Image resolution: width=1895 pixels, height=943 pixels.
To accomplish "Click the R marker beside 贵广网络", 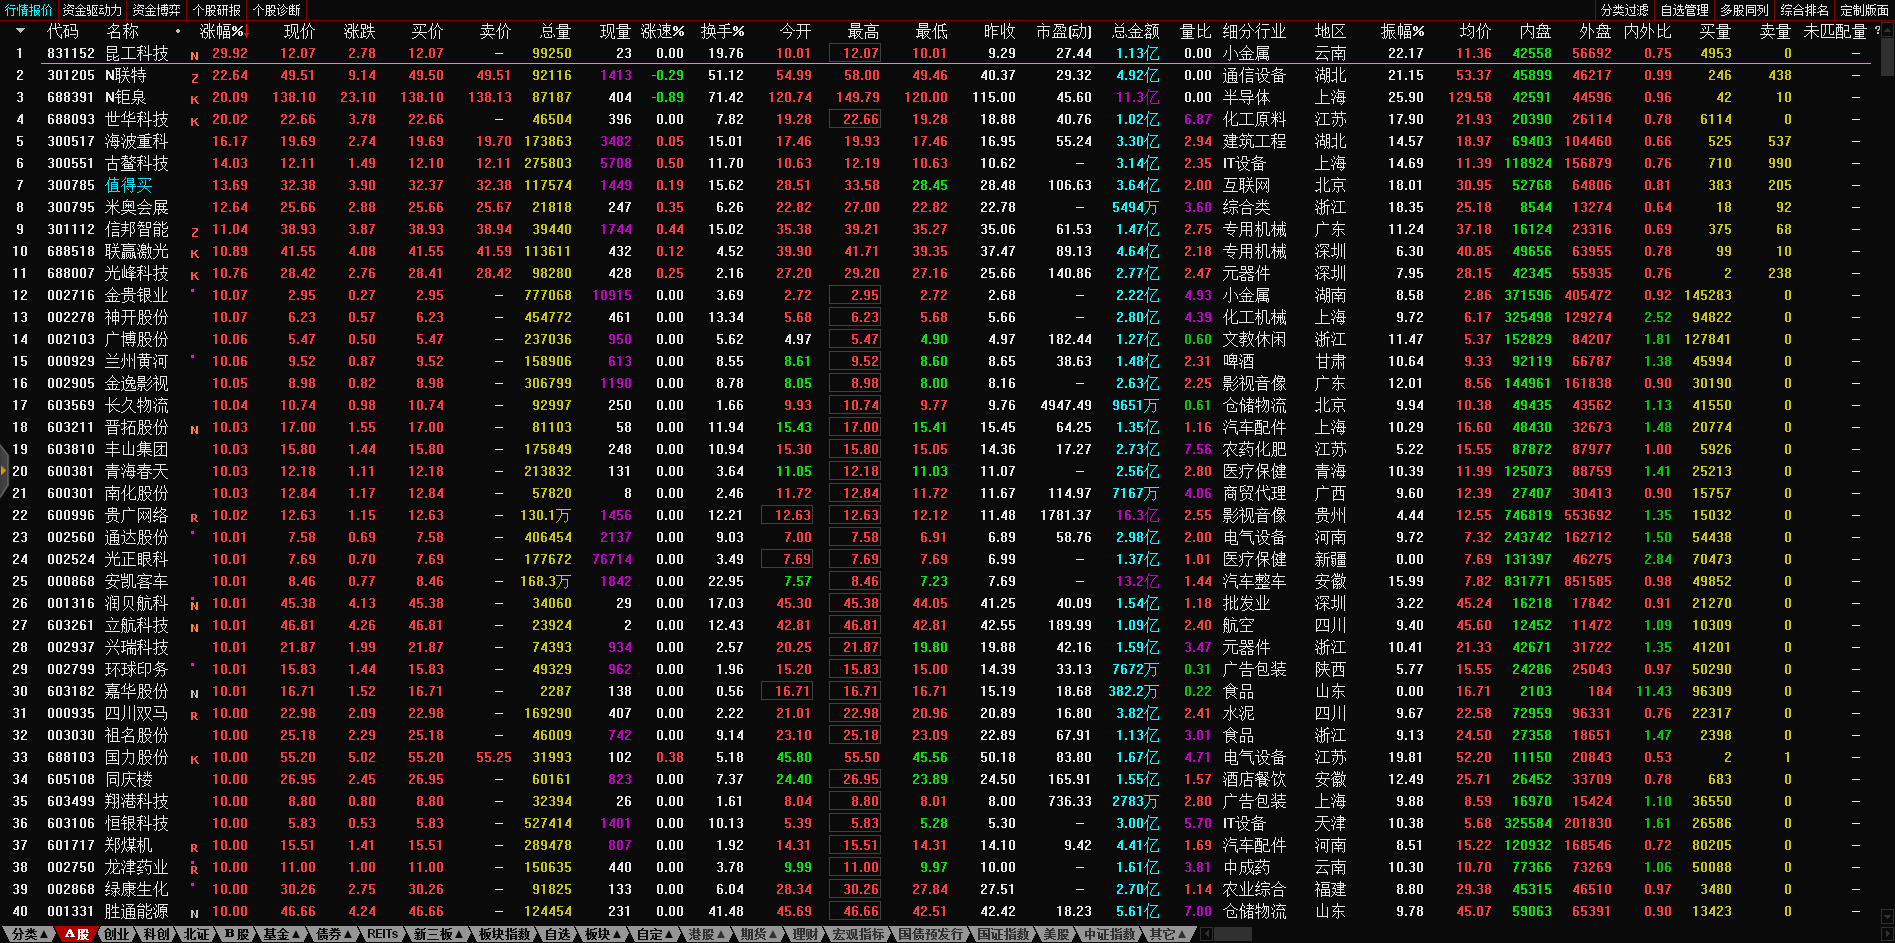I will pyautogui.click(x=194, y=518).
